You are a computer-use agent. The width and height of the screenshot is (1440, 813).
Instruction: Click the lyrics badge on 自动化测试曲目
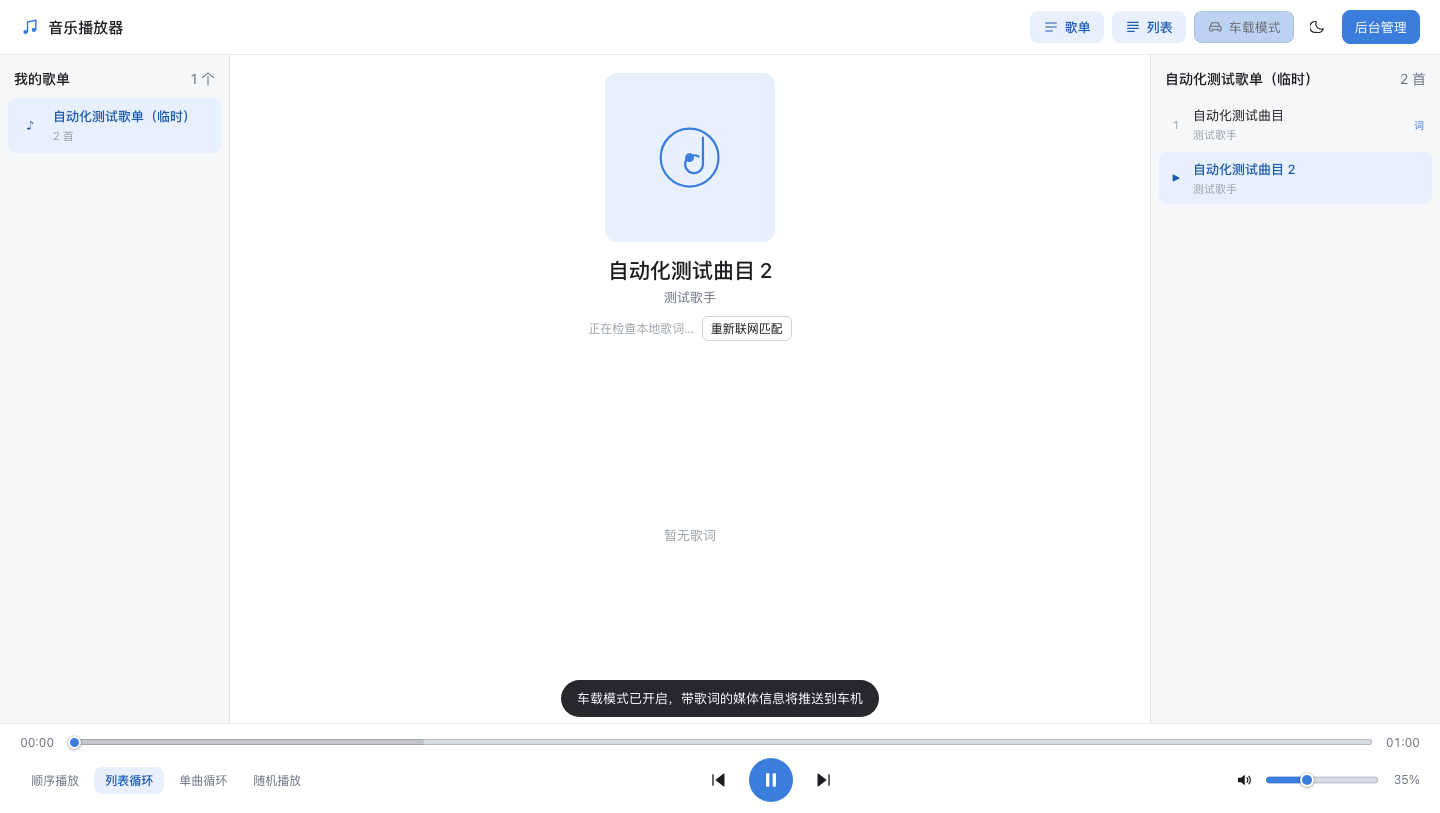pos(1418,125)
